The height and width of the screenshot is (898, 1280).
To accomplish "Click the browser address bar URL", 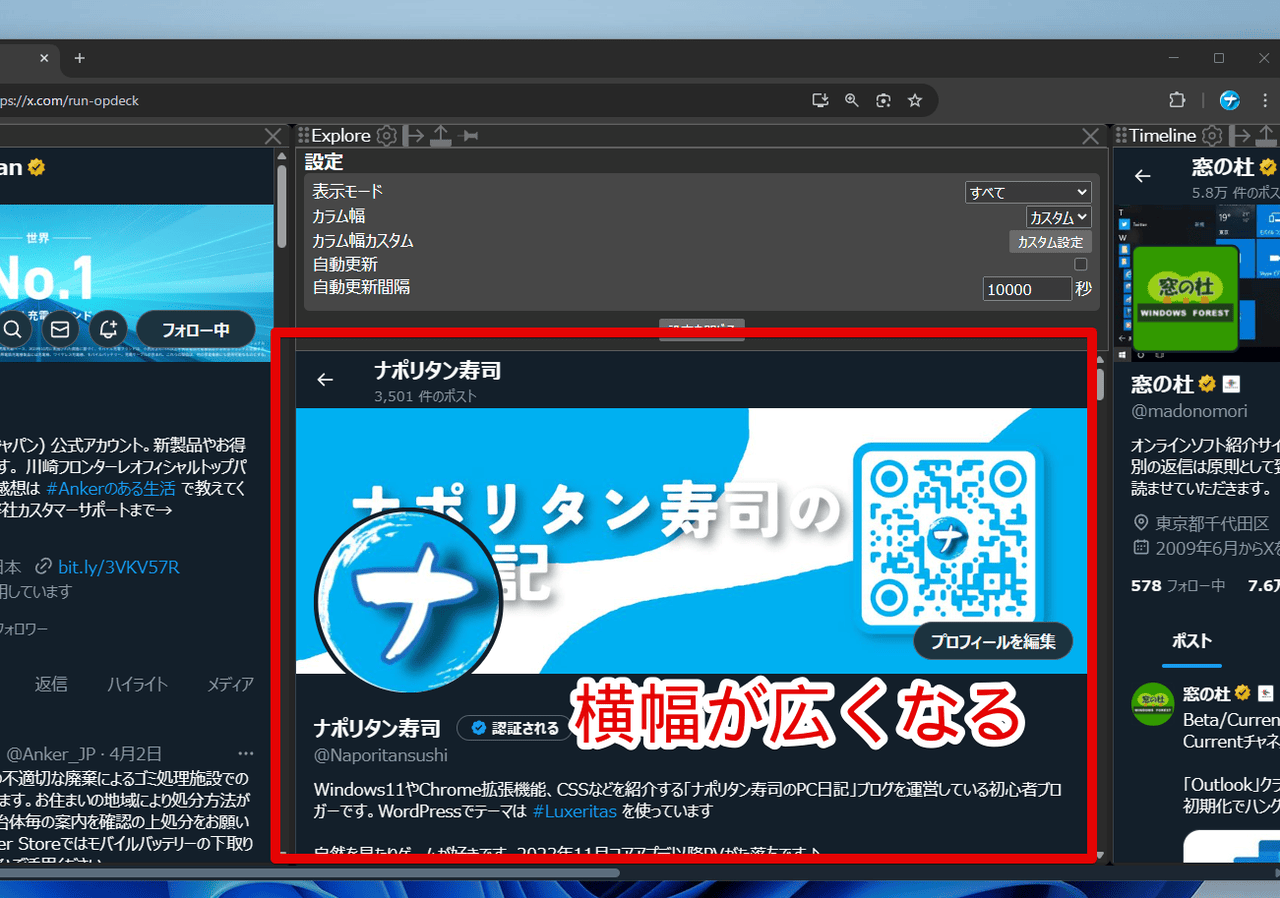I will pos(69,100).
